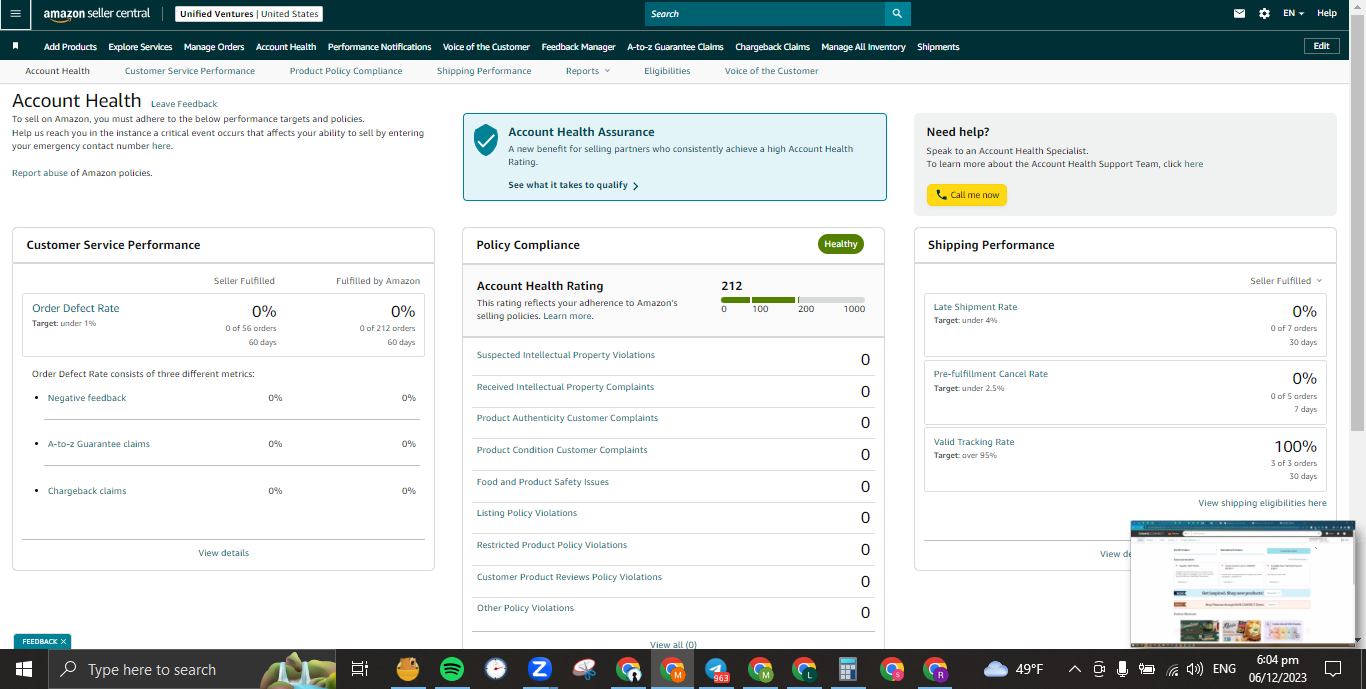Viewport: 1366px width, 689px height.
Task: Go to Manage Orders
Action: pyautogui.click(x=214, y=47)
